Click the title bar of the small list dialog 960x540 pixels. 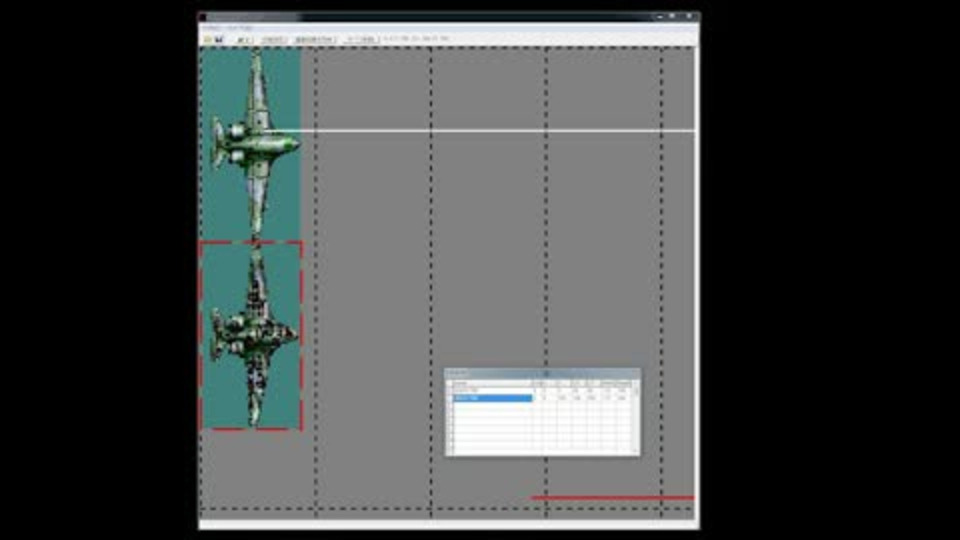(x=542, y=373)
